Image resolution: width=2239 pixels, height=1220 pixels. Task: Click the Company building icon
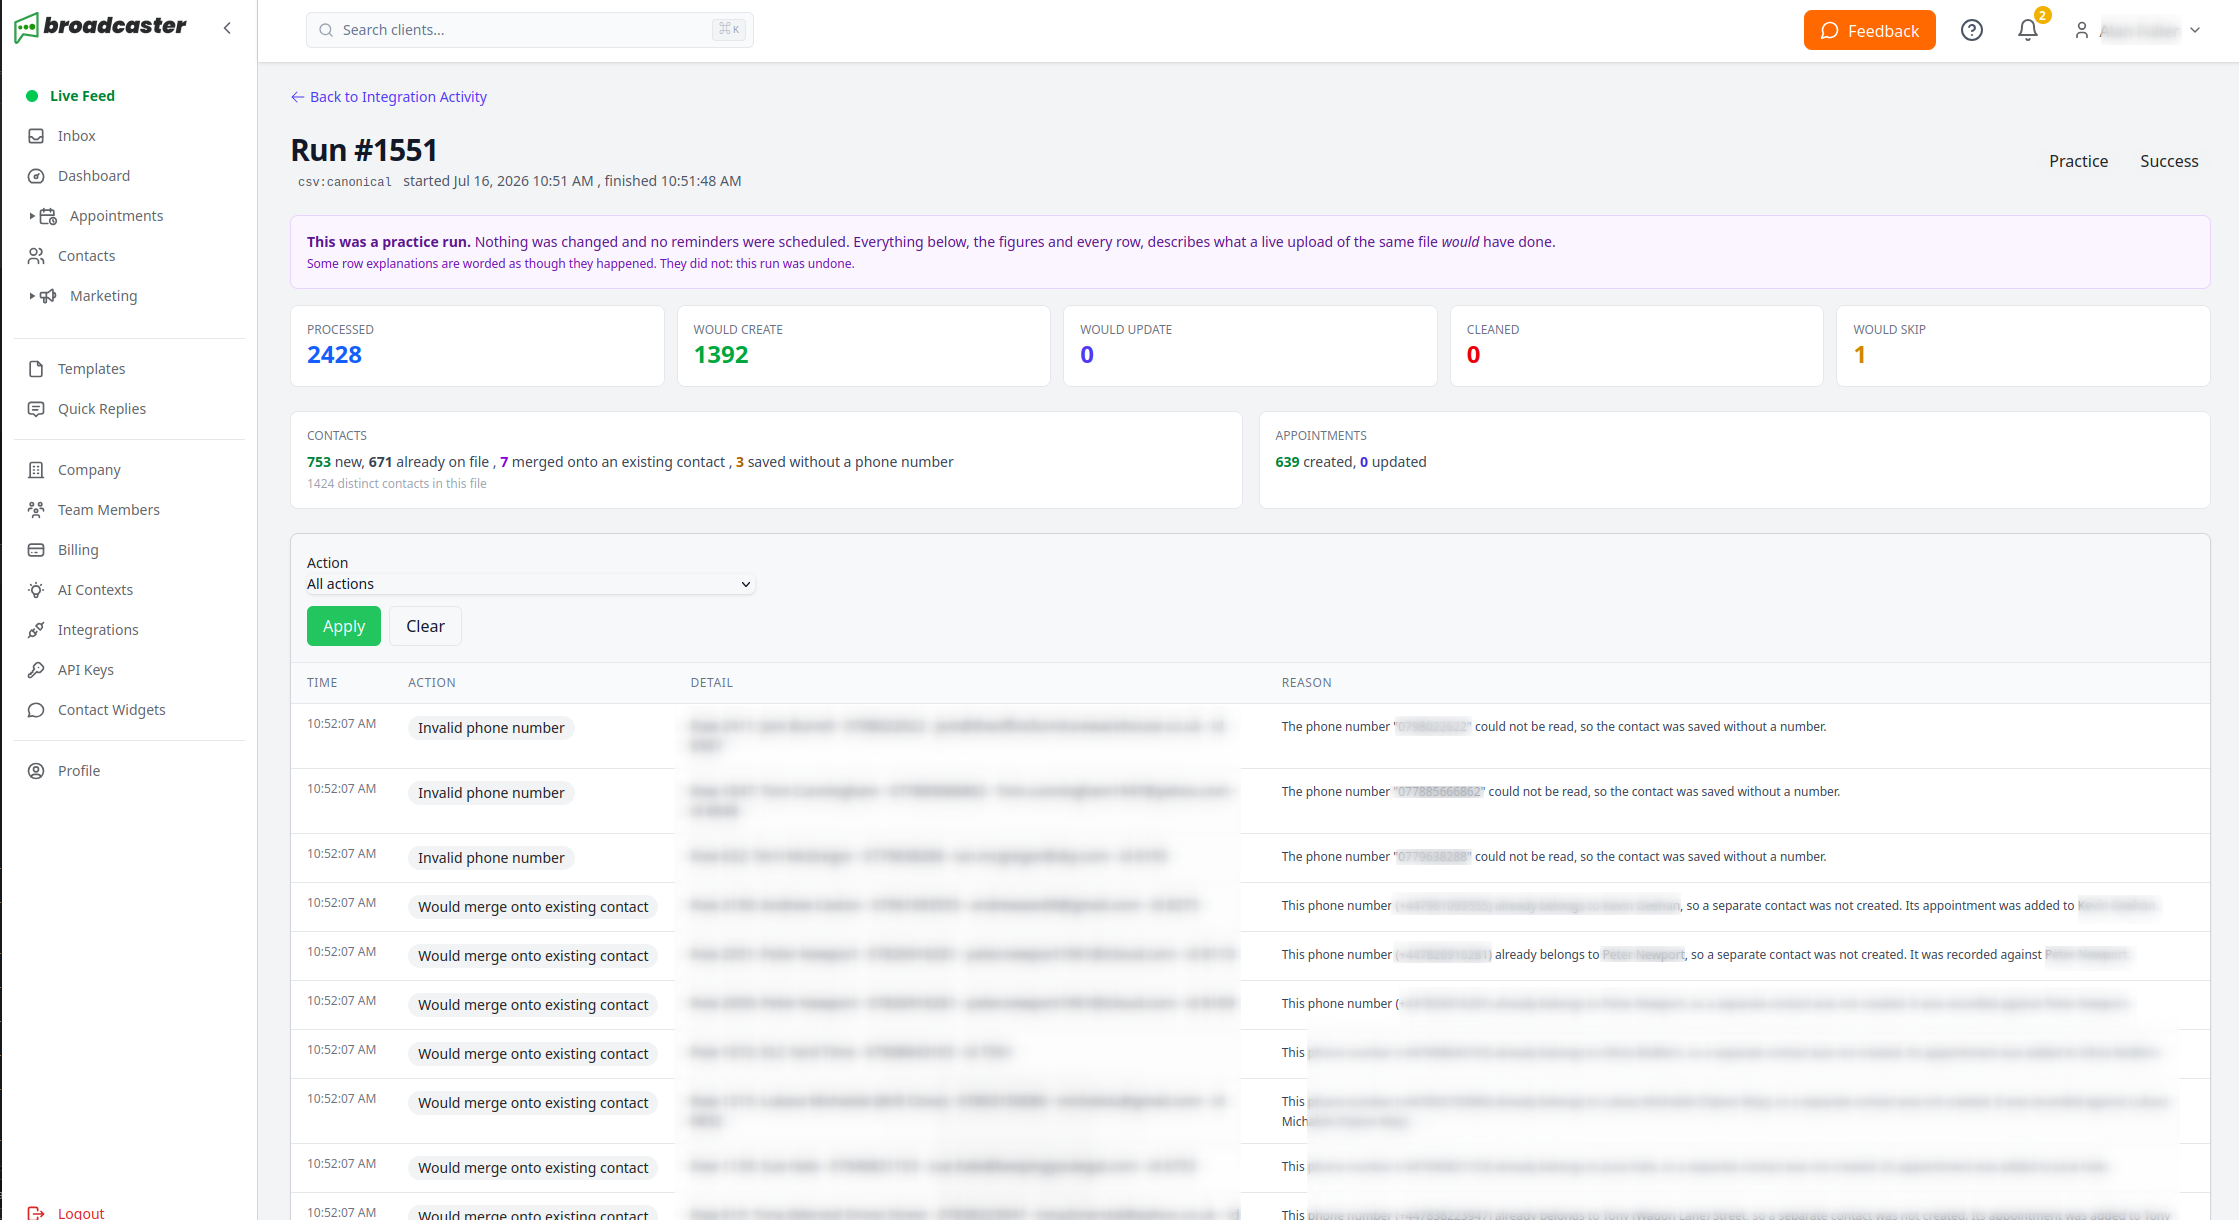click(36, 470)
